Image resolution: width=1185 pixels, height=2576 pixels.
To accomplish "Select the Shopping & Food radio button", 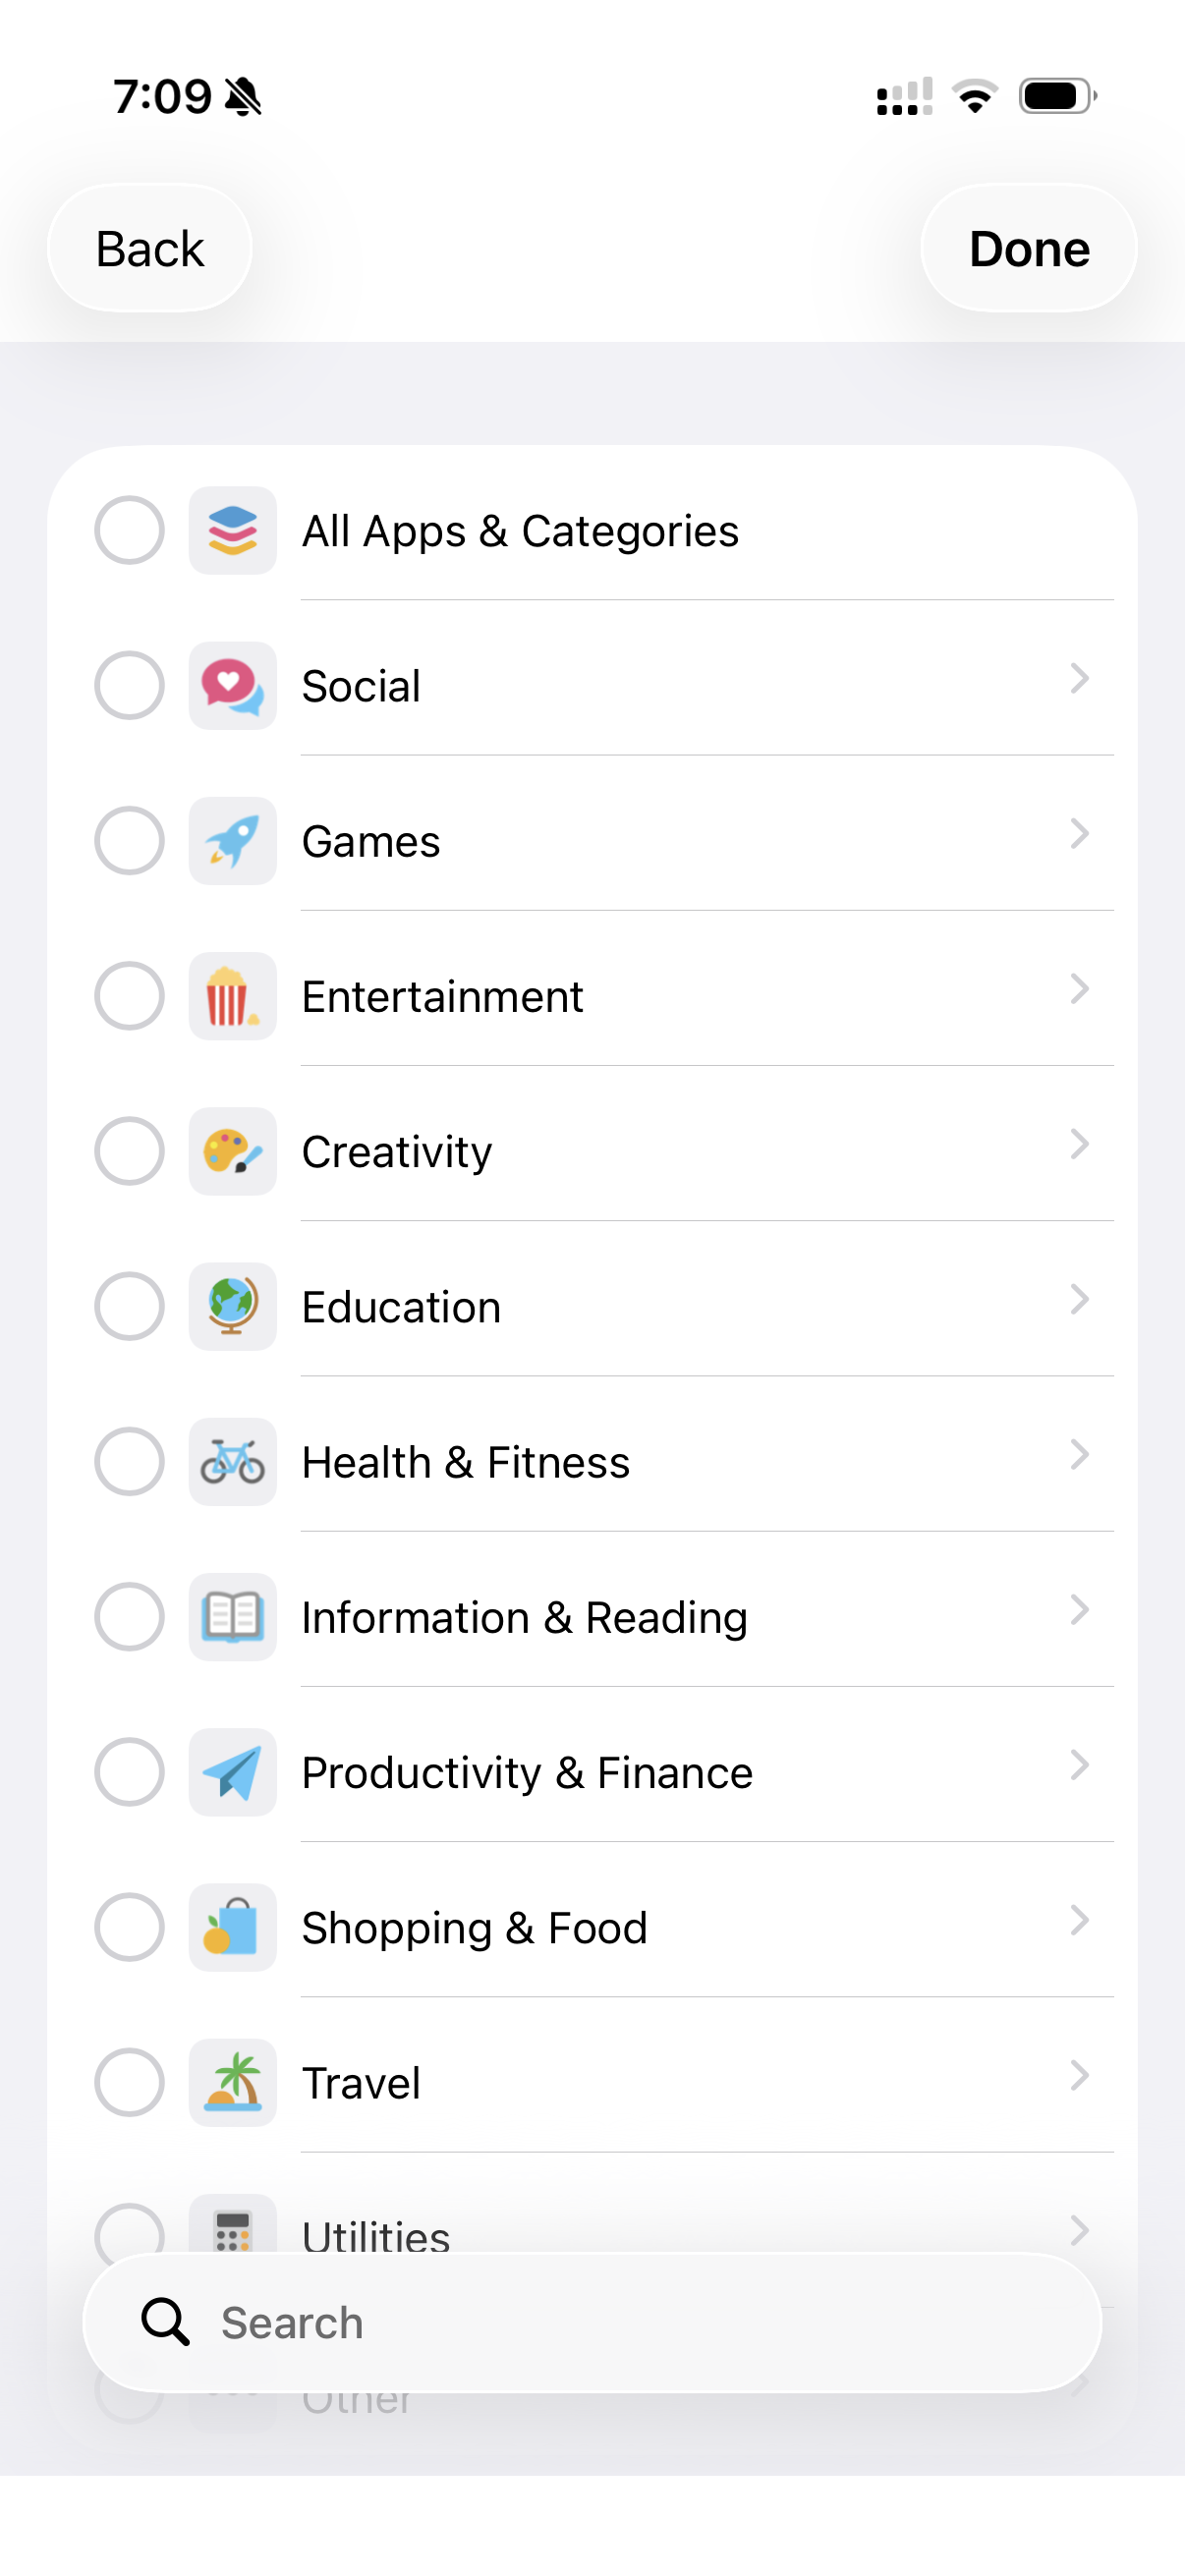I will (x=129, y=1927).
